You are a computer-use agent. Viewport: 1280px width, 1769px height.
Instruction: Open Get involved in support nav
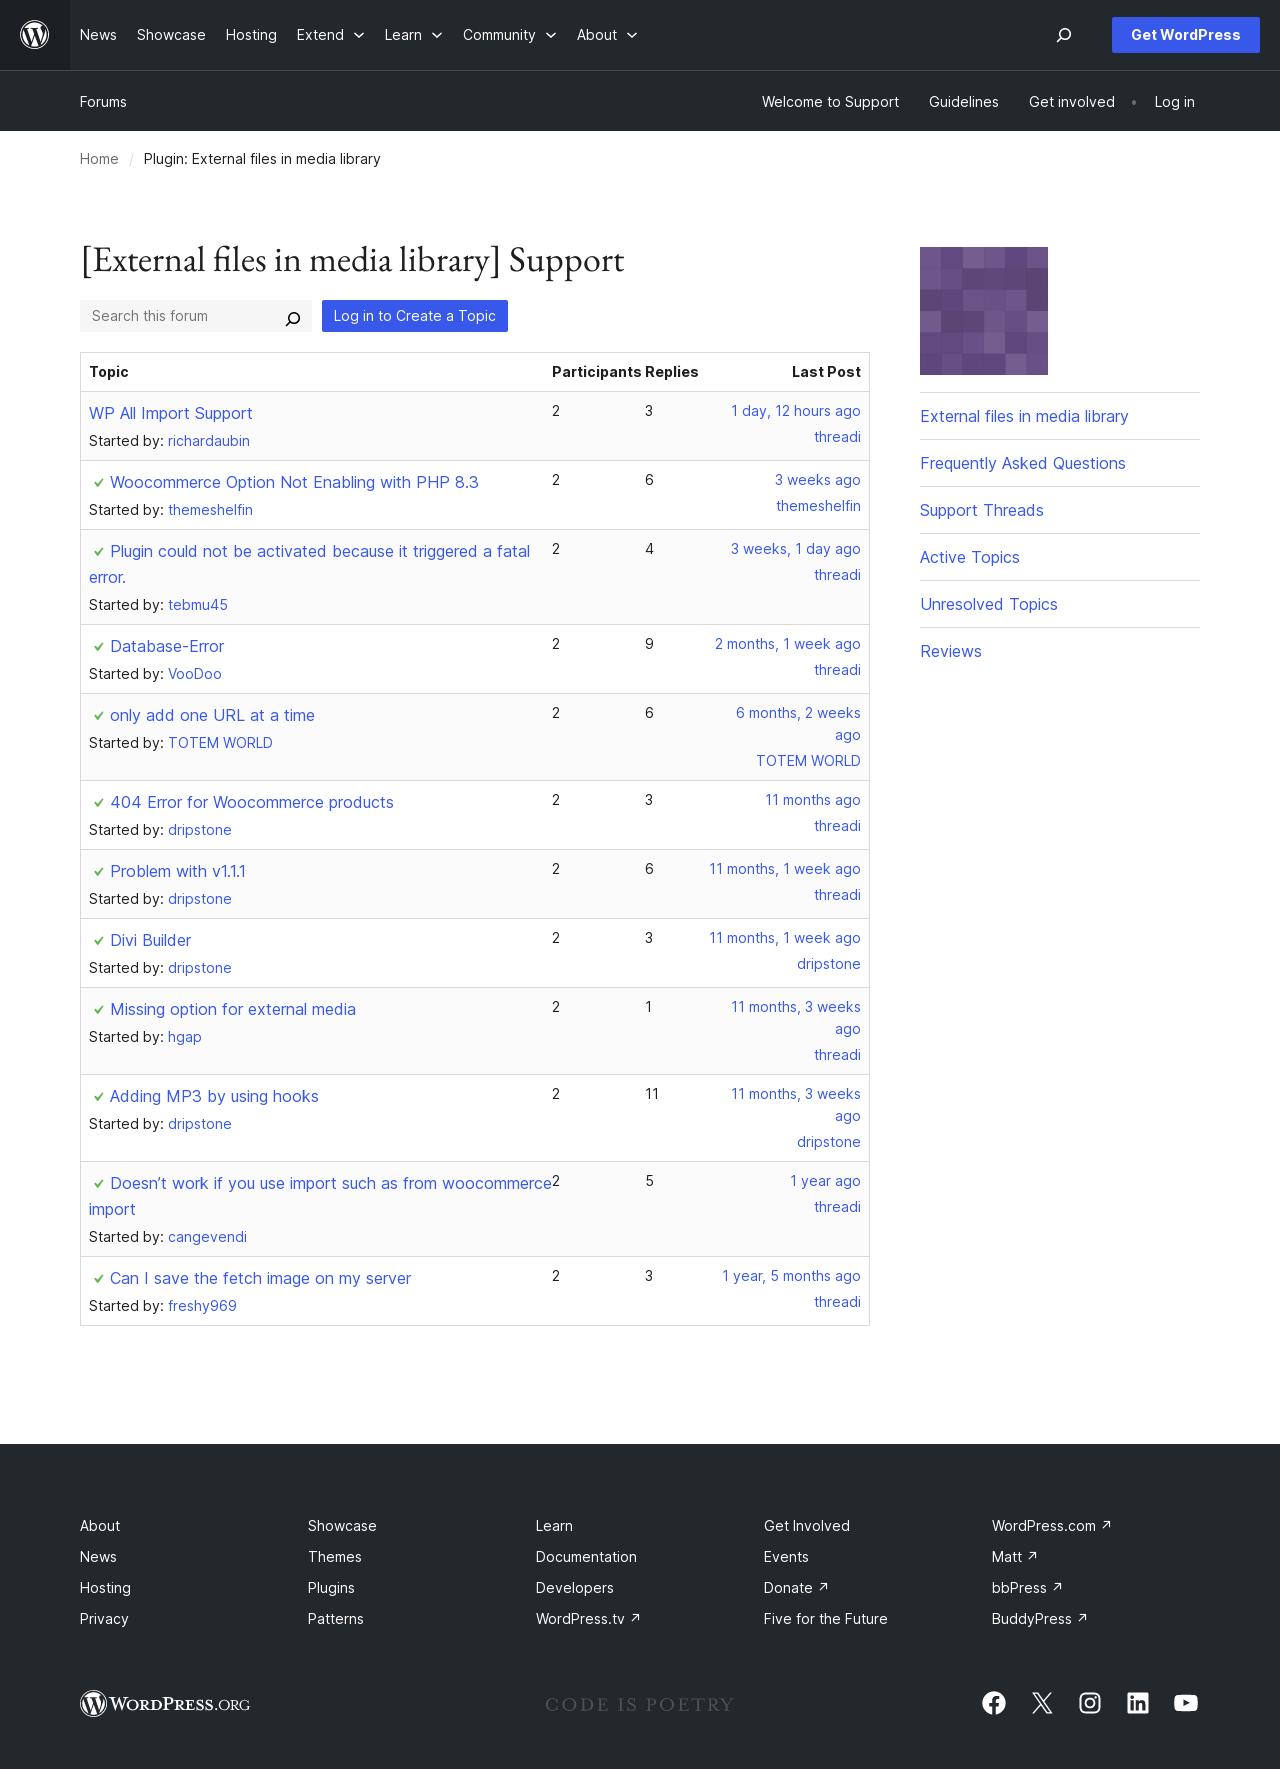[x=1072, y=102]
